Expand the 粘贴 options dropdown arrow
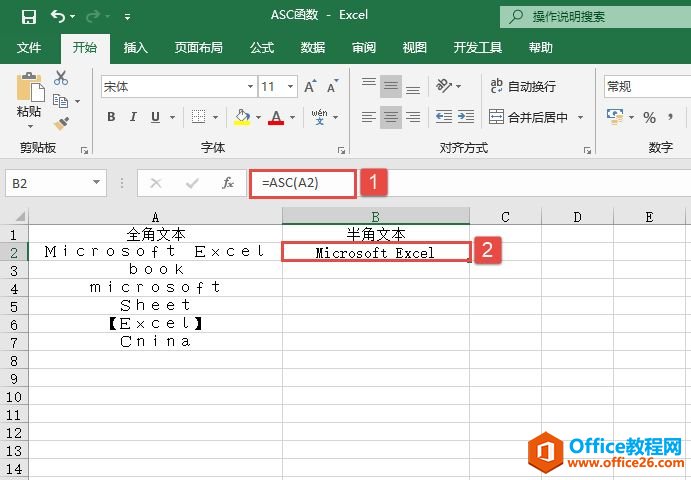The height and width of the screenshot is (480, 691). (x=30, y=126)
